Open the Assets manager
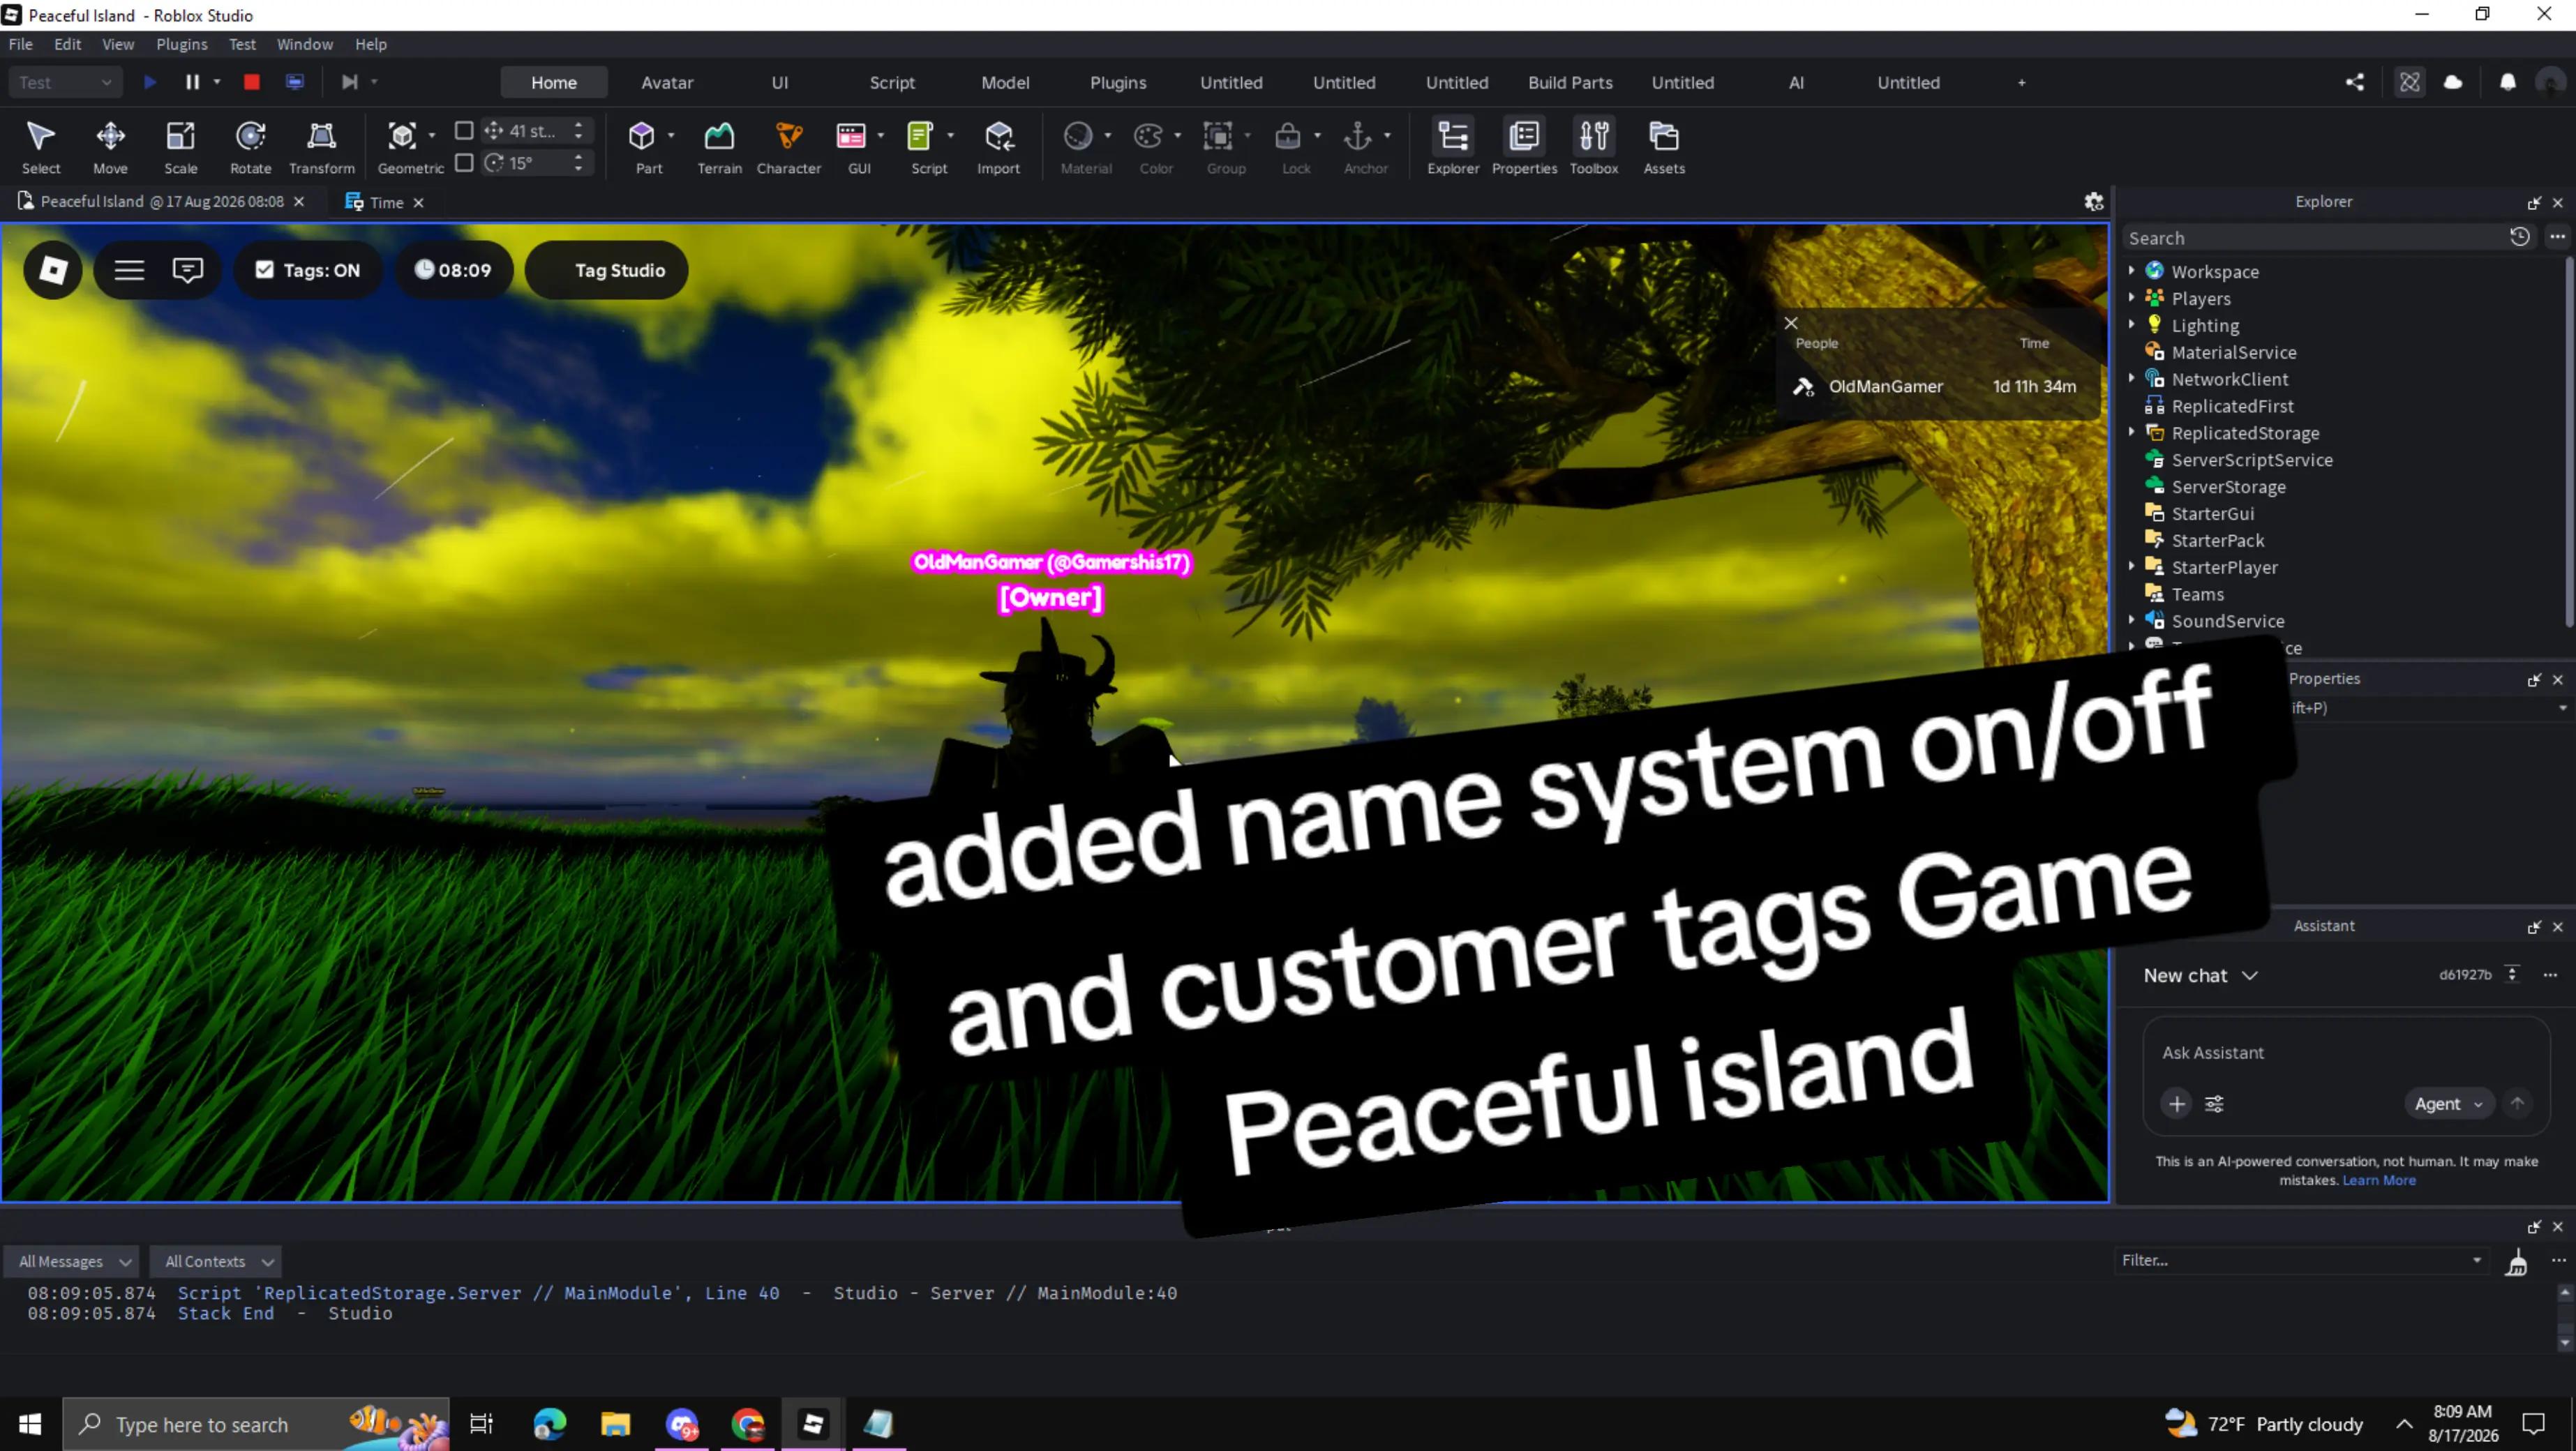Screen dimensions: 2576x1451 point(1664,146)
